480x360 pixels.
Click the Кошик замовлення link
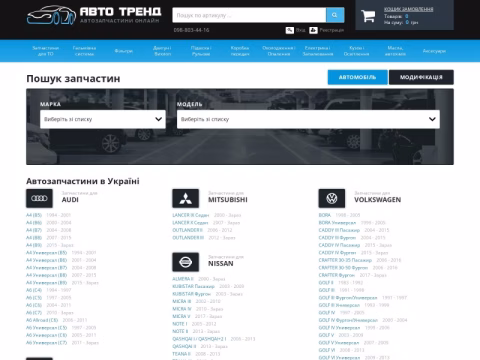pos(409,9)
